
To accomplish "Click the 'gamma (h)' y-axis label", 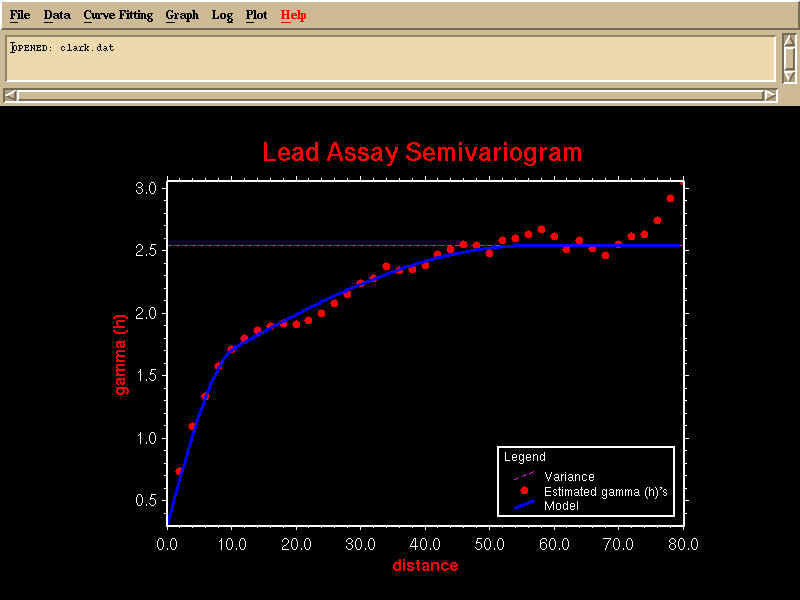I will (x=120, y=355).
